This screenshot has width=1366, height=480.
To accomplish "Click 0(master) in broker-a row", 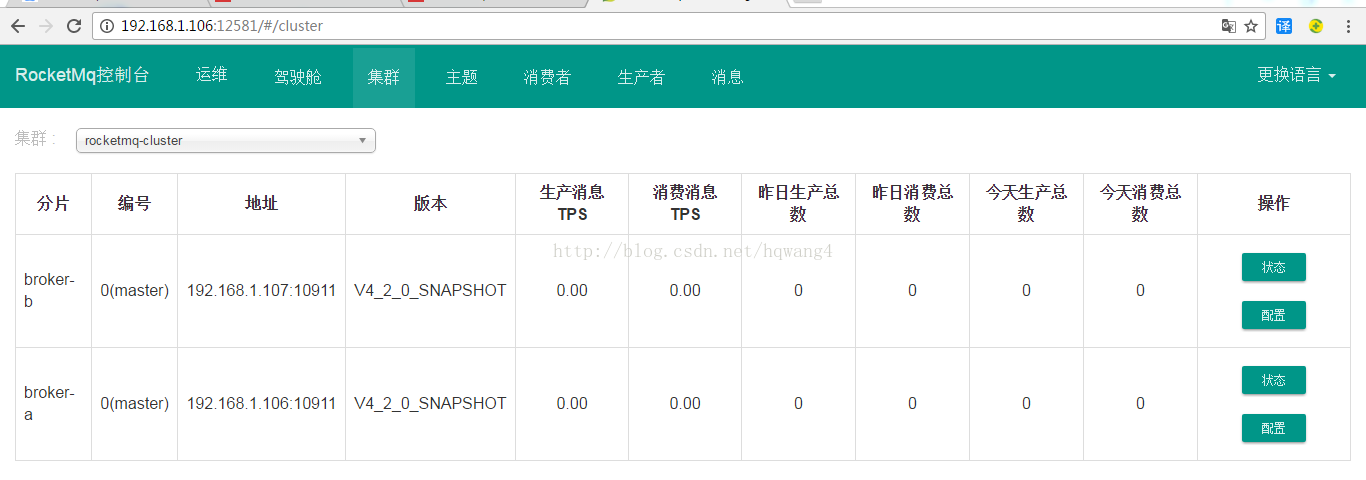I will (x=134, y=404).
